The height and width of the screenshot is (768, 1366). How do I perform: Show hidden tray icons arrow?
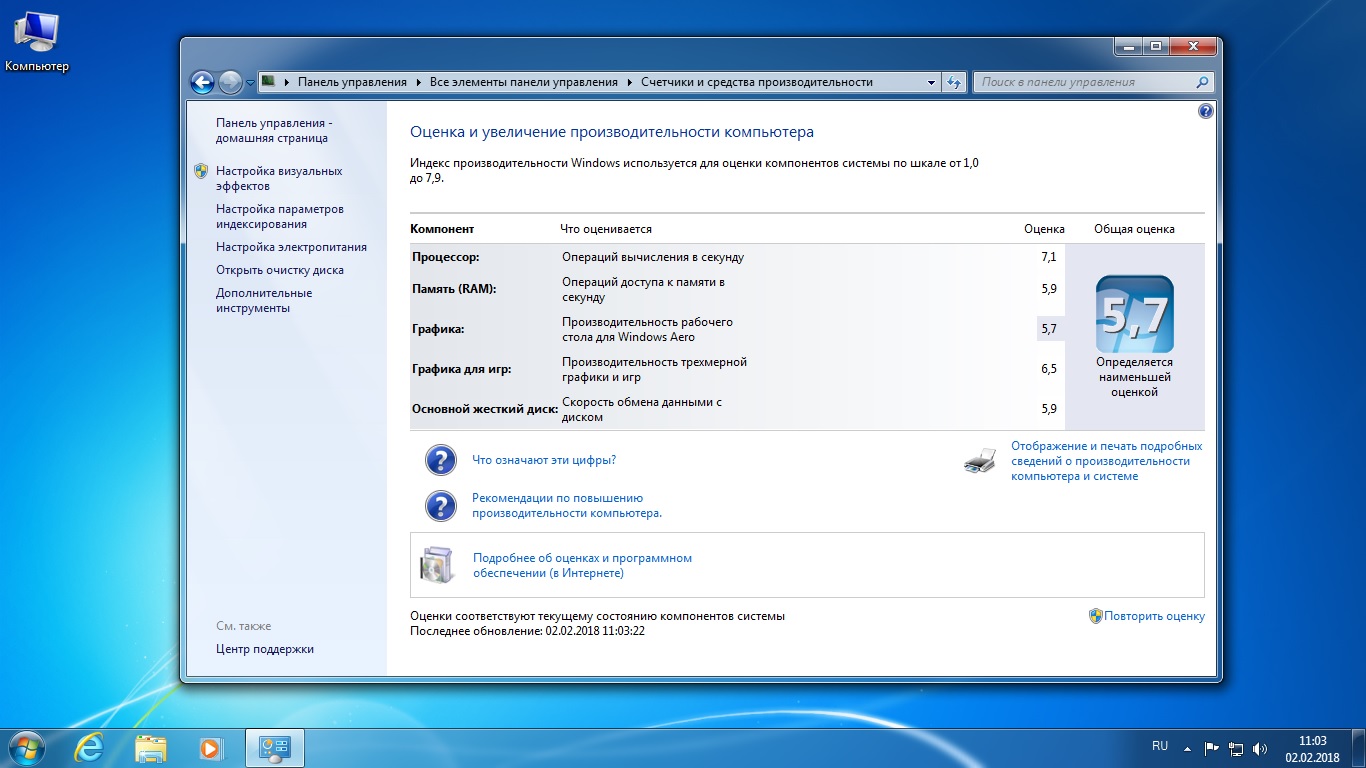(x=1187, y=748)
